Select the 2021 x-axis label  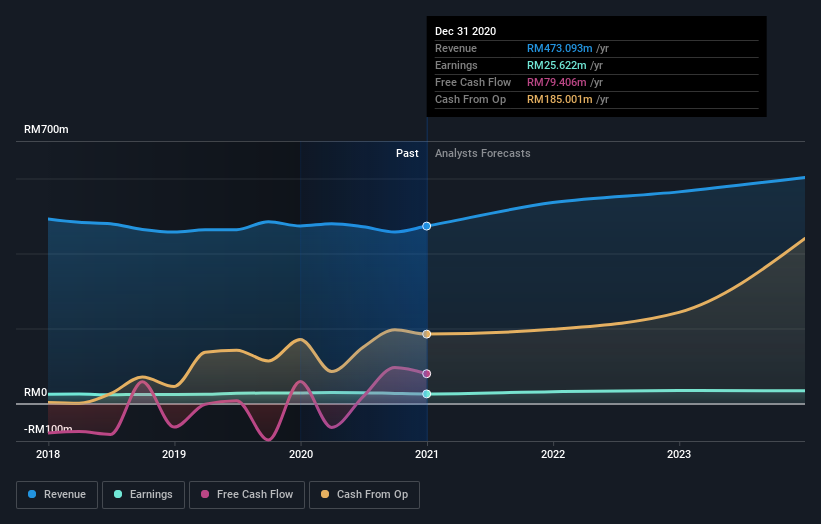point(427,454)
